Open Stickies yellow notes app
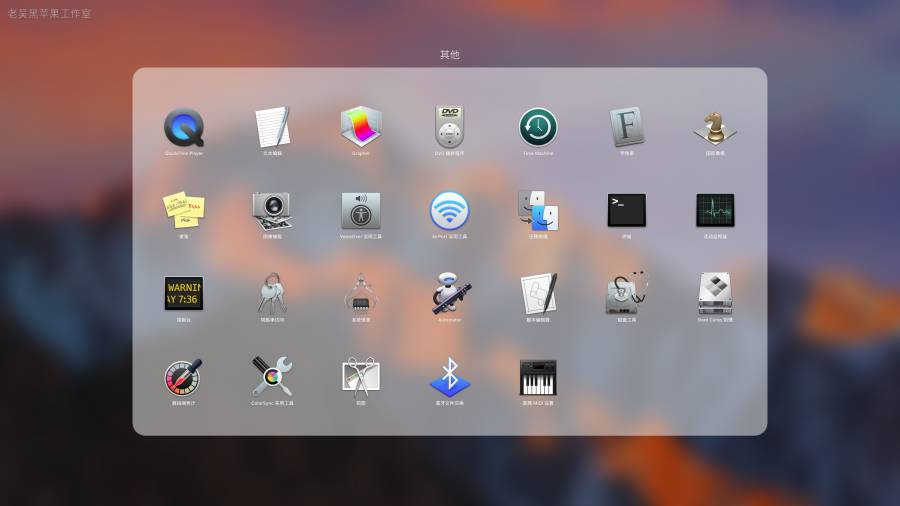This screenshot has height=506, width=900. coord(184,210)
